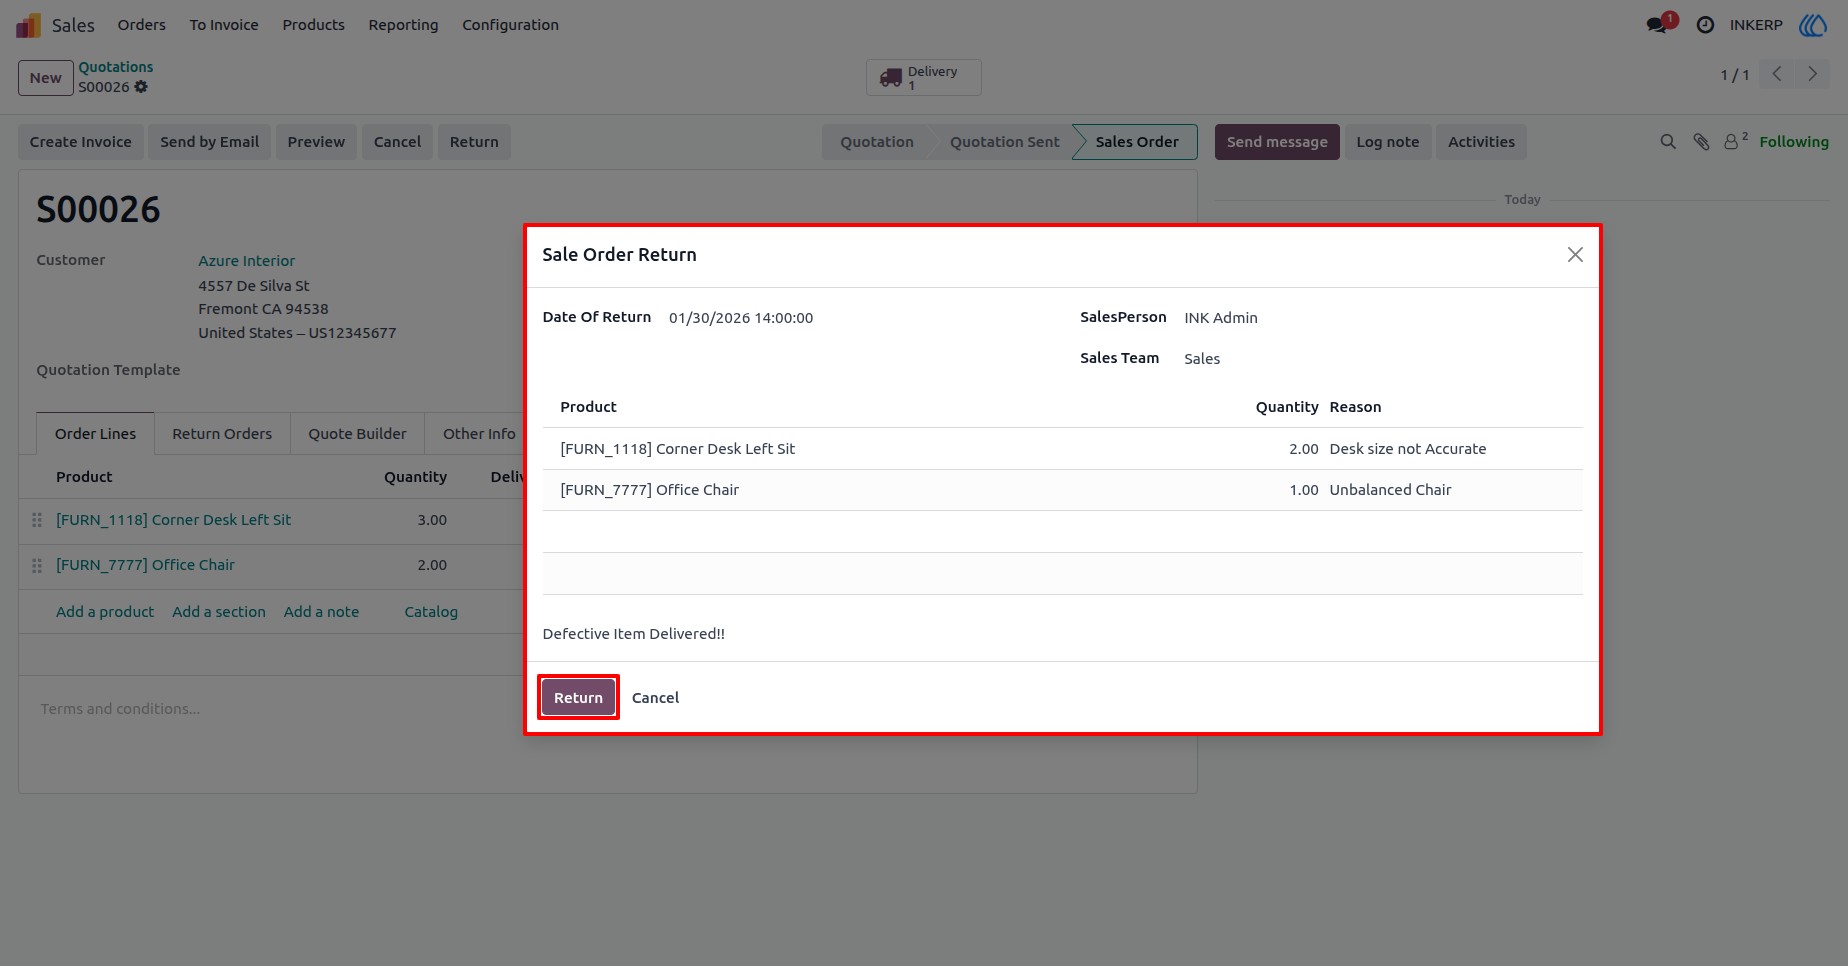Close the Sale Order Return dialog
This screenshot has width=1848, height=966.
click(1575, 255)
